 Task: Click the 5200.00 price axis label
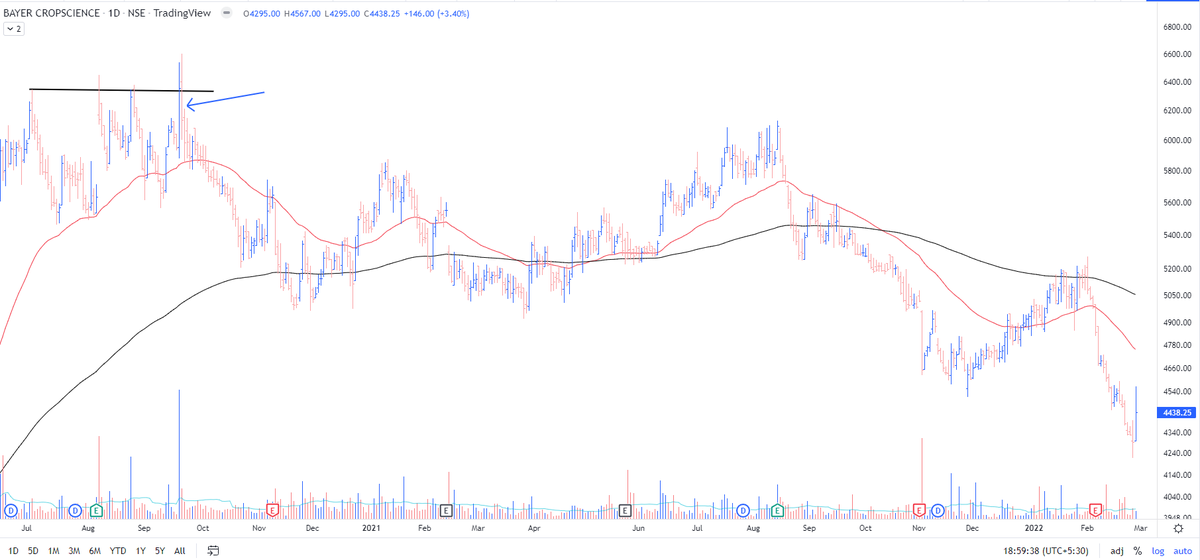tap(1178, 270)
